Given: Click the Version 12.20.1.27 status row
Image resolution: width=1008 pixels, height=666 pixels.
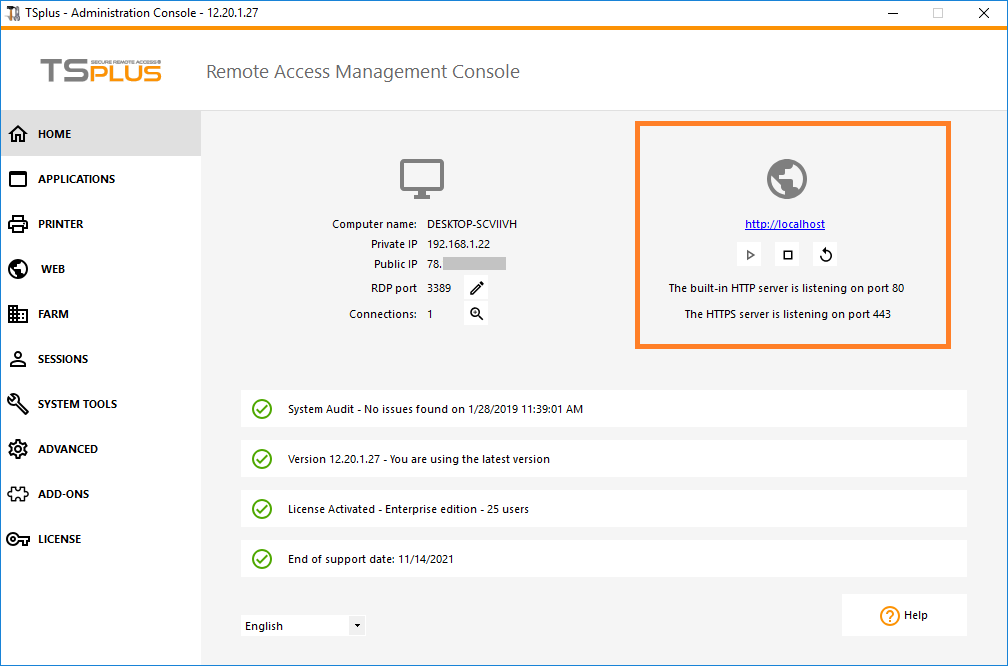Looking at the screenshot, I should click(x=604, y=459).
